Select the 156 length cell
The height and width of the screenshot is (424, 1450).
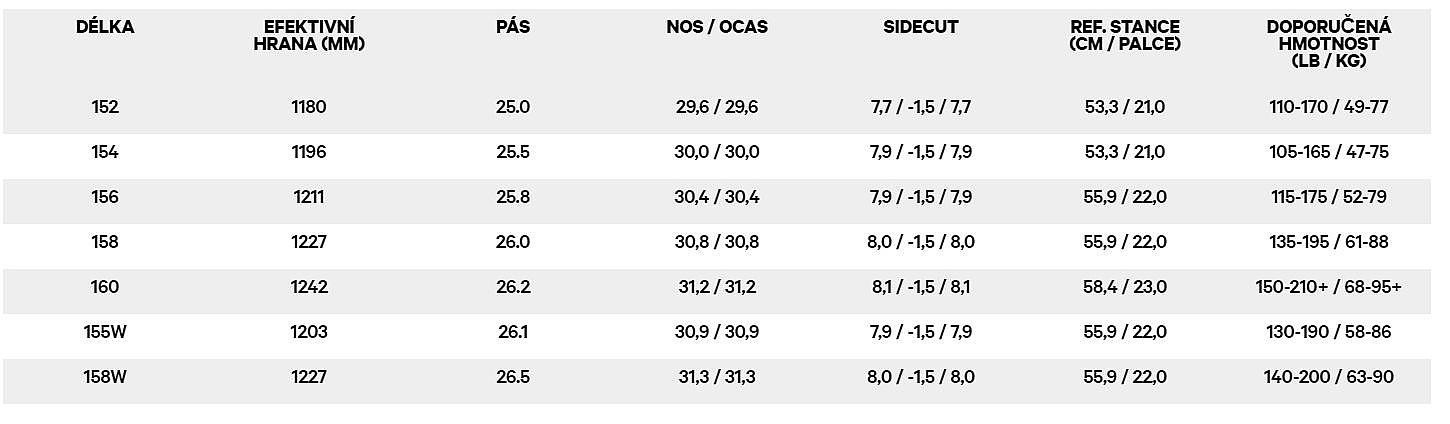(x=105, y=197)
